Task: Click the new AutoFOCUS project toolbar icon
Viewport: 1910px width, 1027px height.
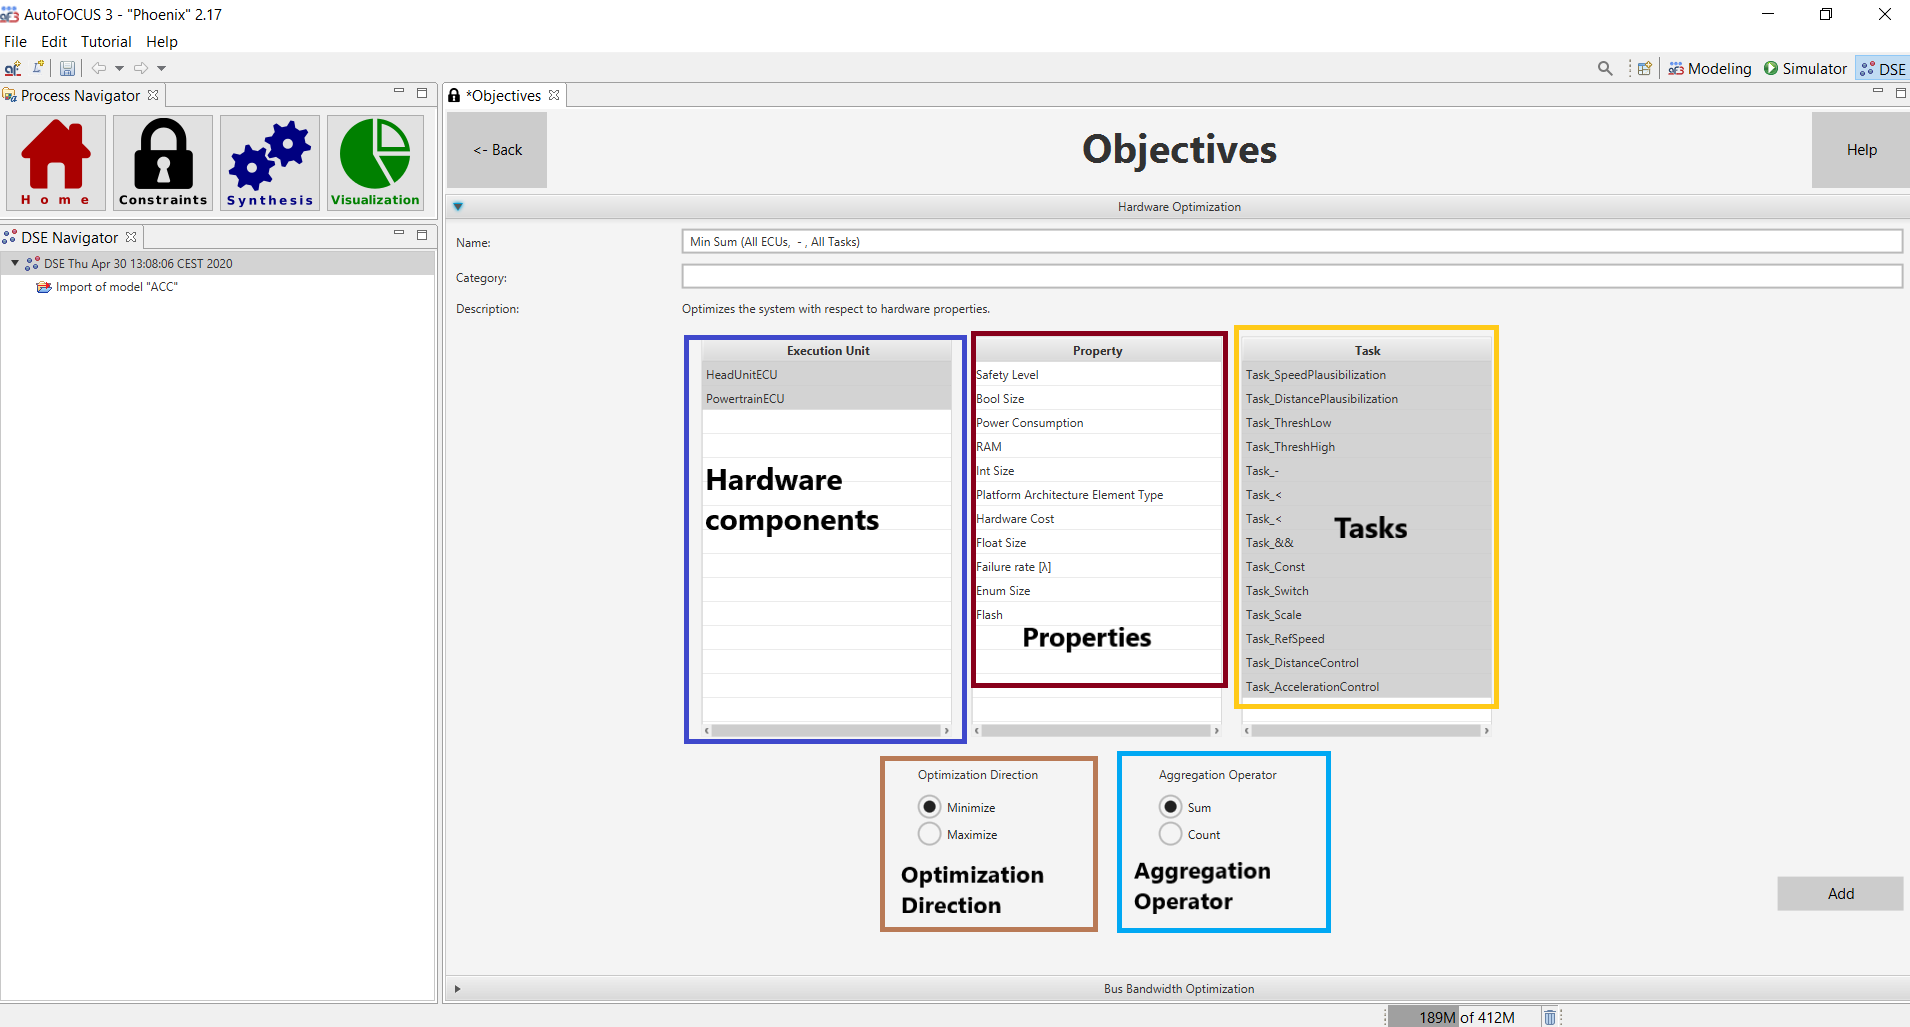Action: (x=13, y=68)
